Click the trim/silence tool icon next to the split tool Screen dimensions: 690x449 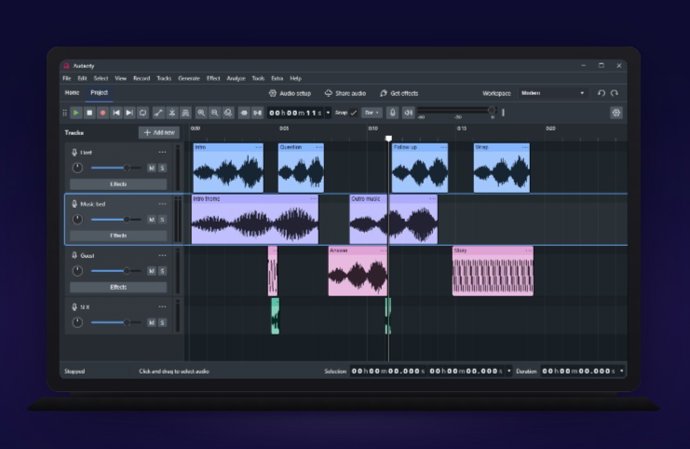point(186,113)
